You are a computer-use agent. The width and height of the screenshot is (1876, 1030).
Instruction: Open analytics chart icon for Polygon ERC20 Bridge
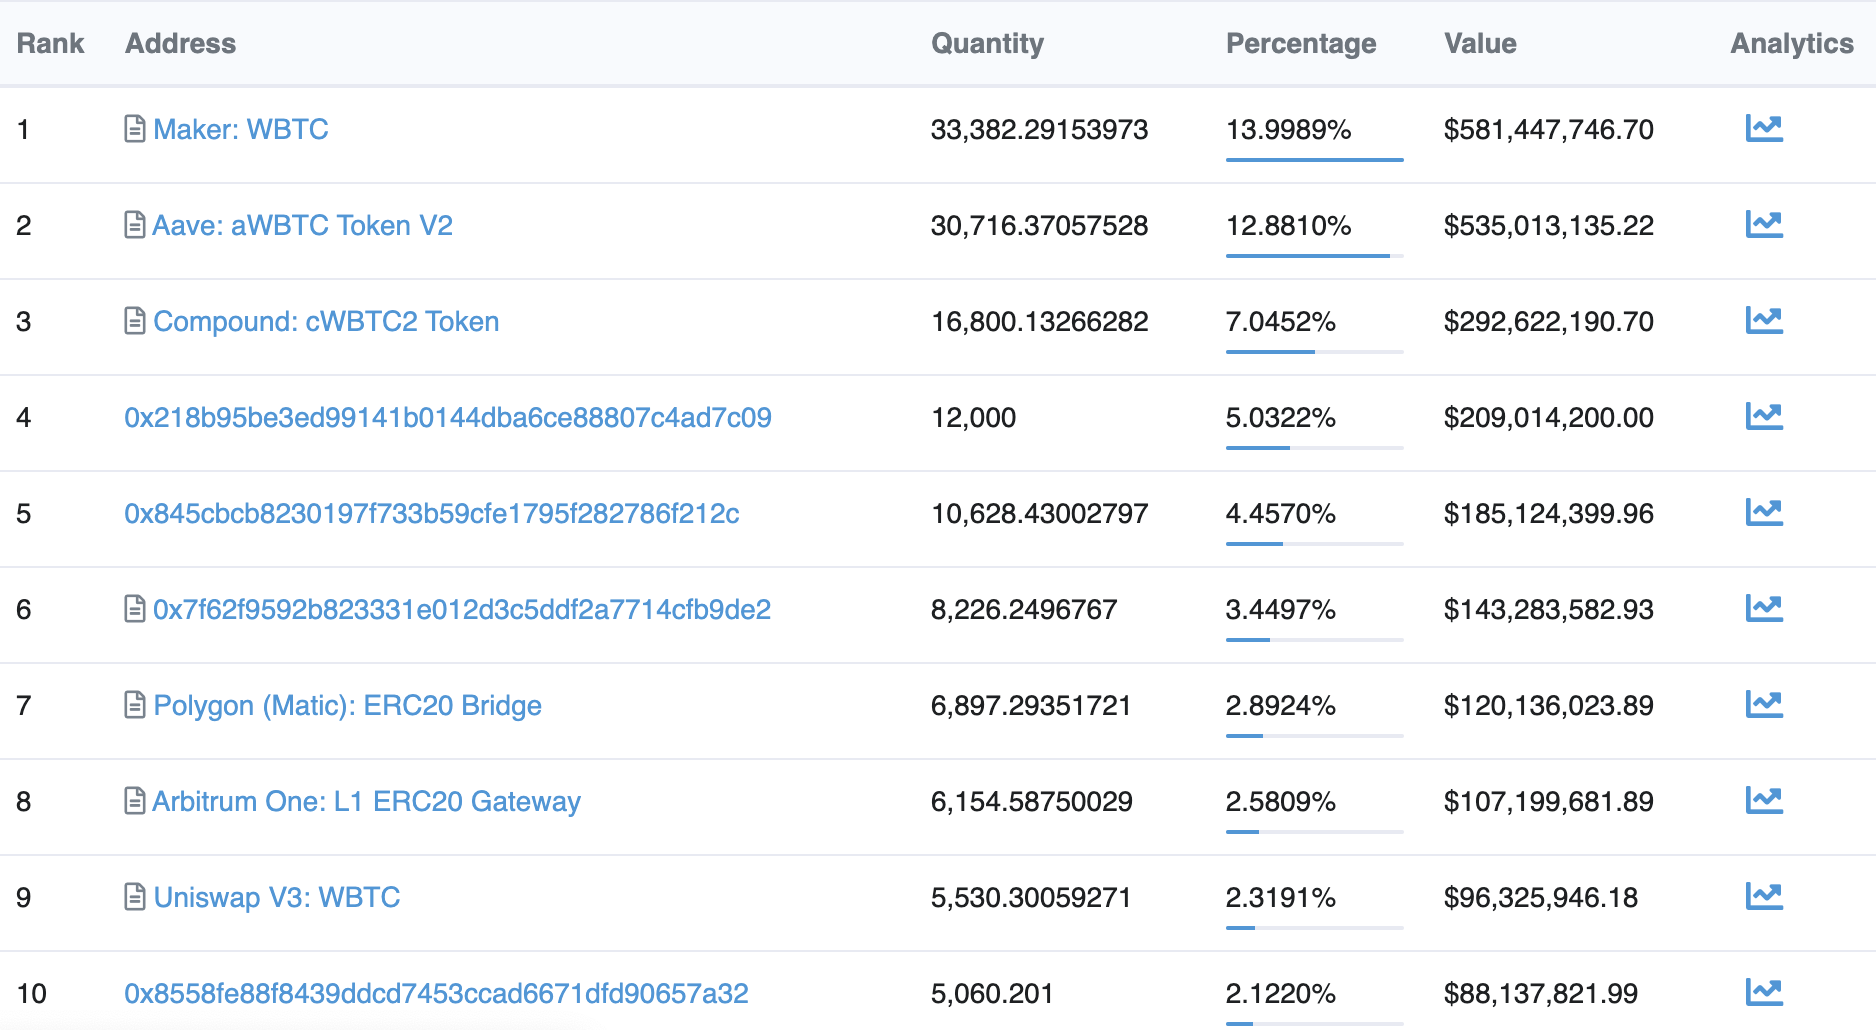[x=1764, y=704]
